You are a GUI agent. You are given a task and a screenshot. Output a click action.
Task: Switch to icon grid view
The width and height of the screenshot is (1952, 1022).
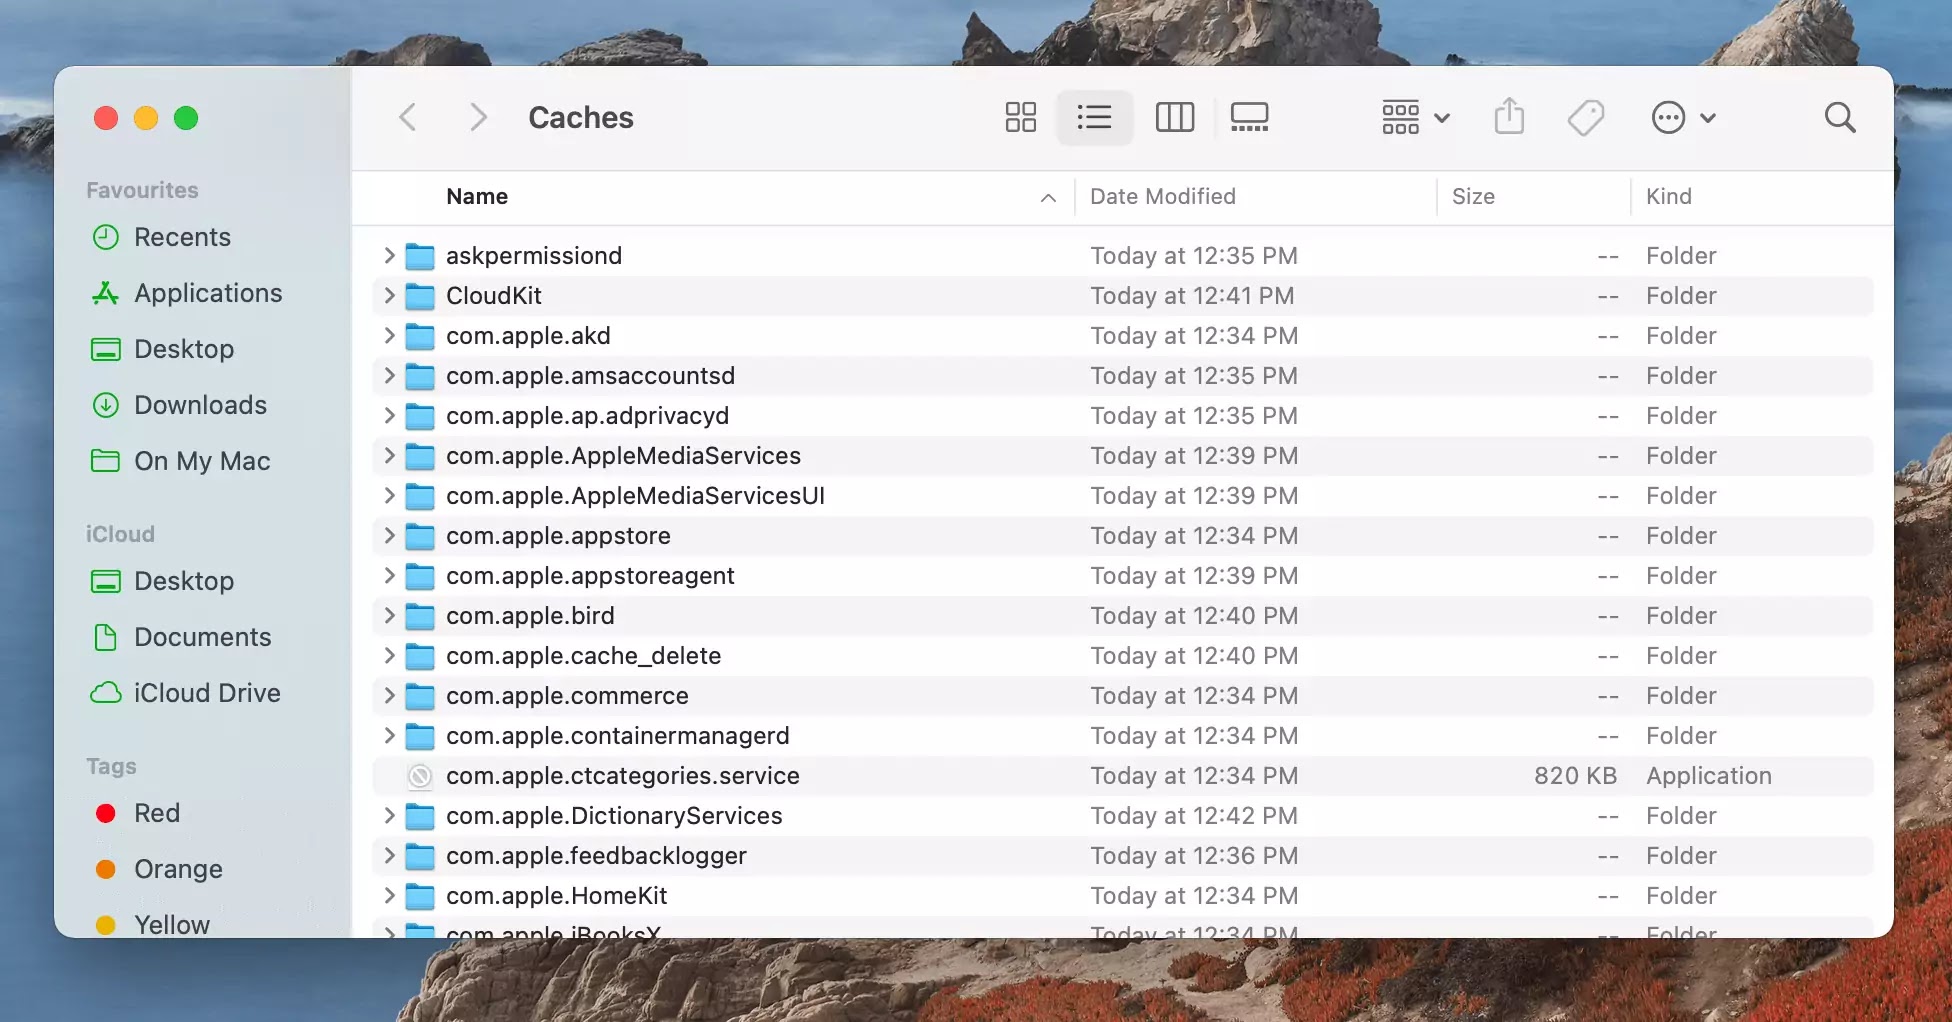coord(1020,118)
